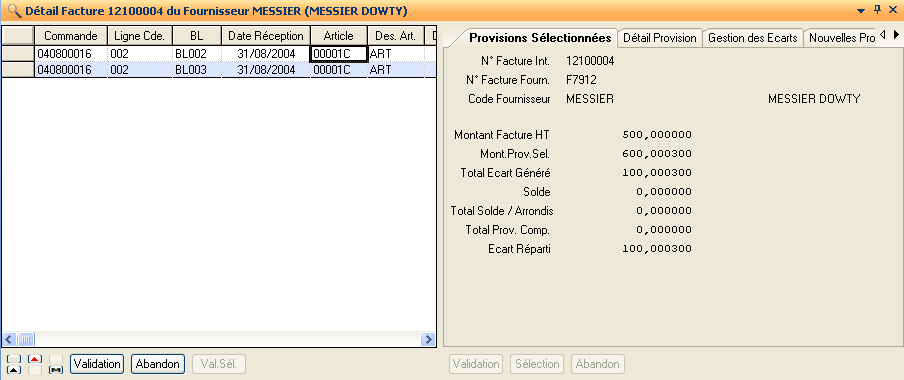904x380 pixels.
Task: Click the left Validation button
Action: [x=97, y=364]
